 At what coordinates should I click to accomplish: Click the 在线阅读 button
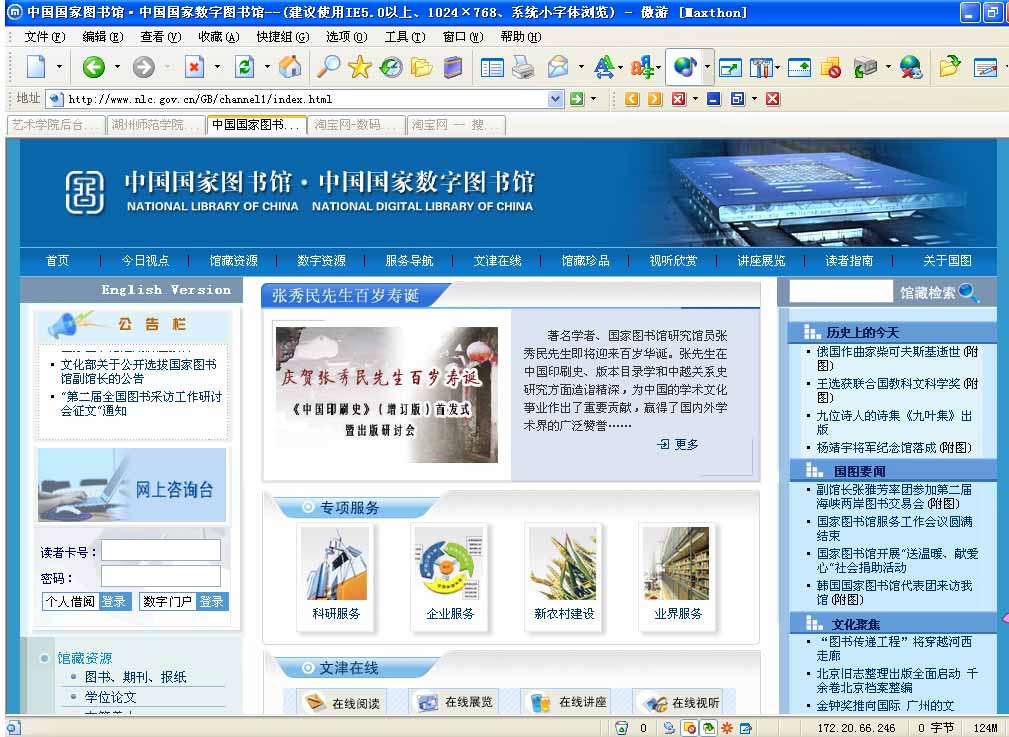point(342,703)
